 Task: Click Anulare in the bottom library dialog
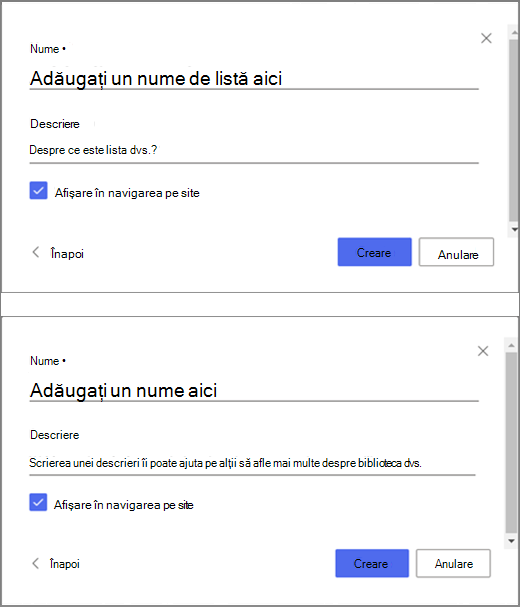[x=453, y=563]
